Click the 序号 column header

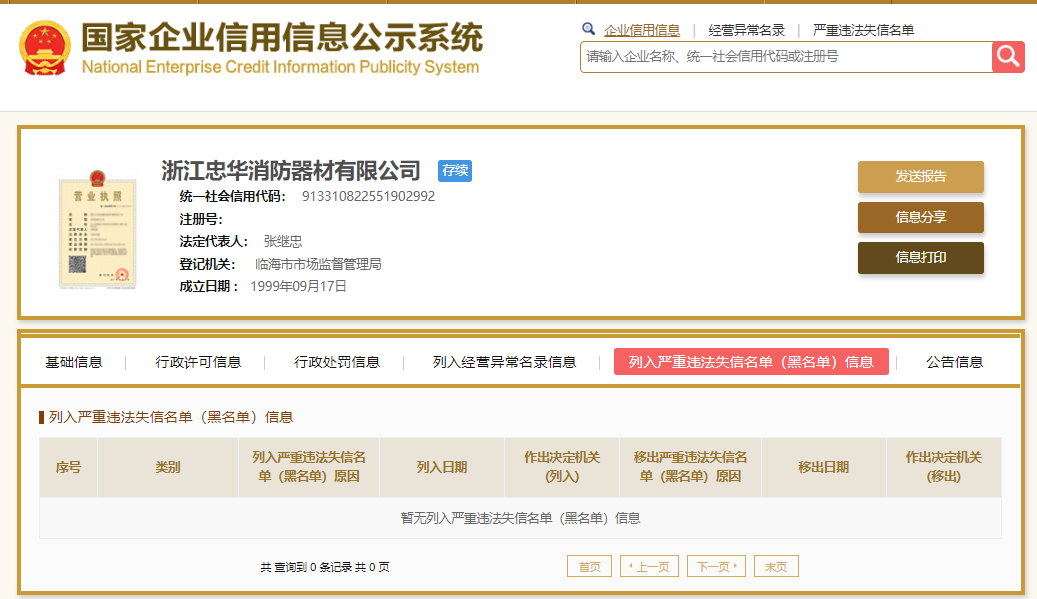coord(68,467)
